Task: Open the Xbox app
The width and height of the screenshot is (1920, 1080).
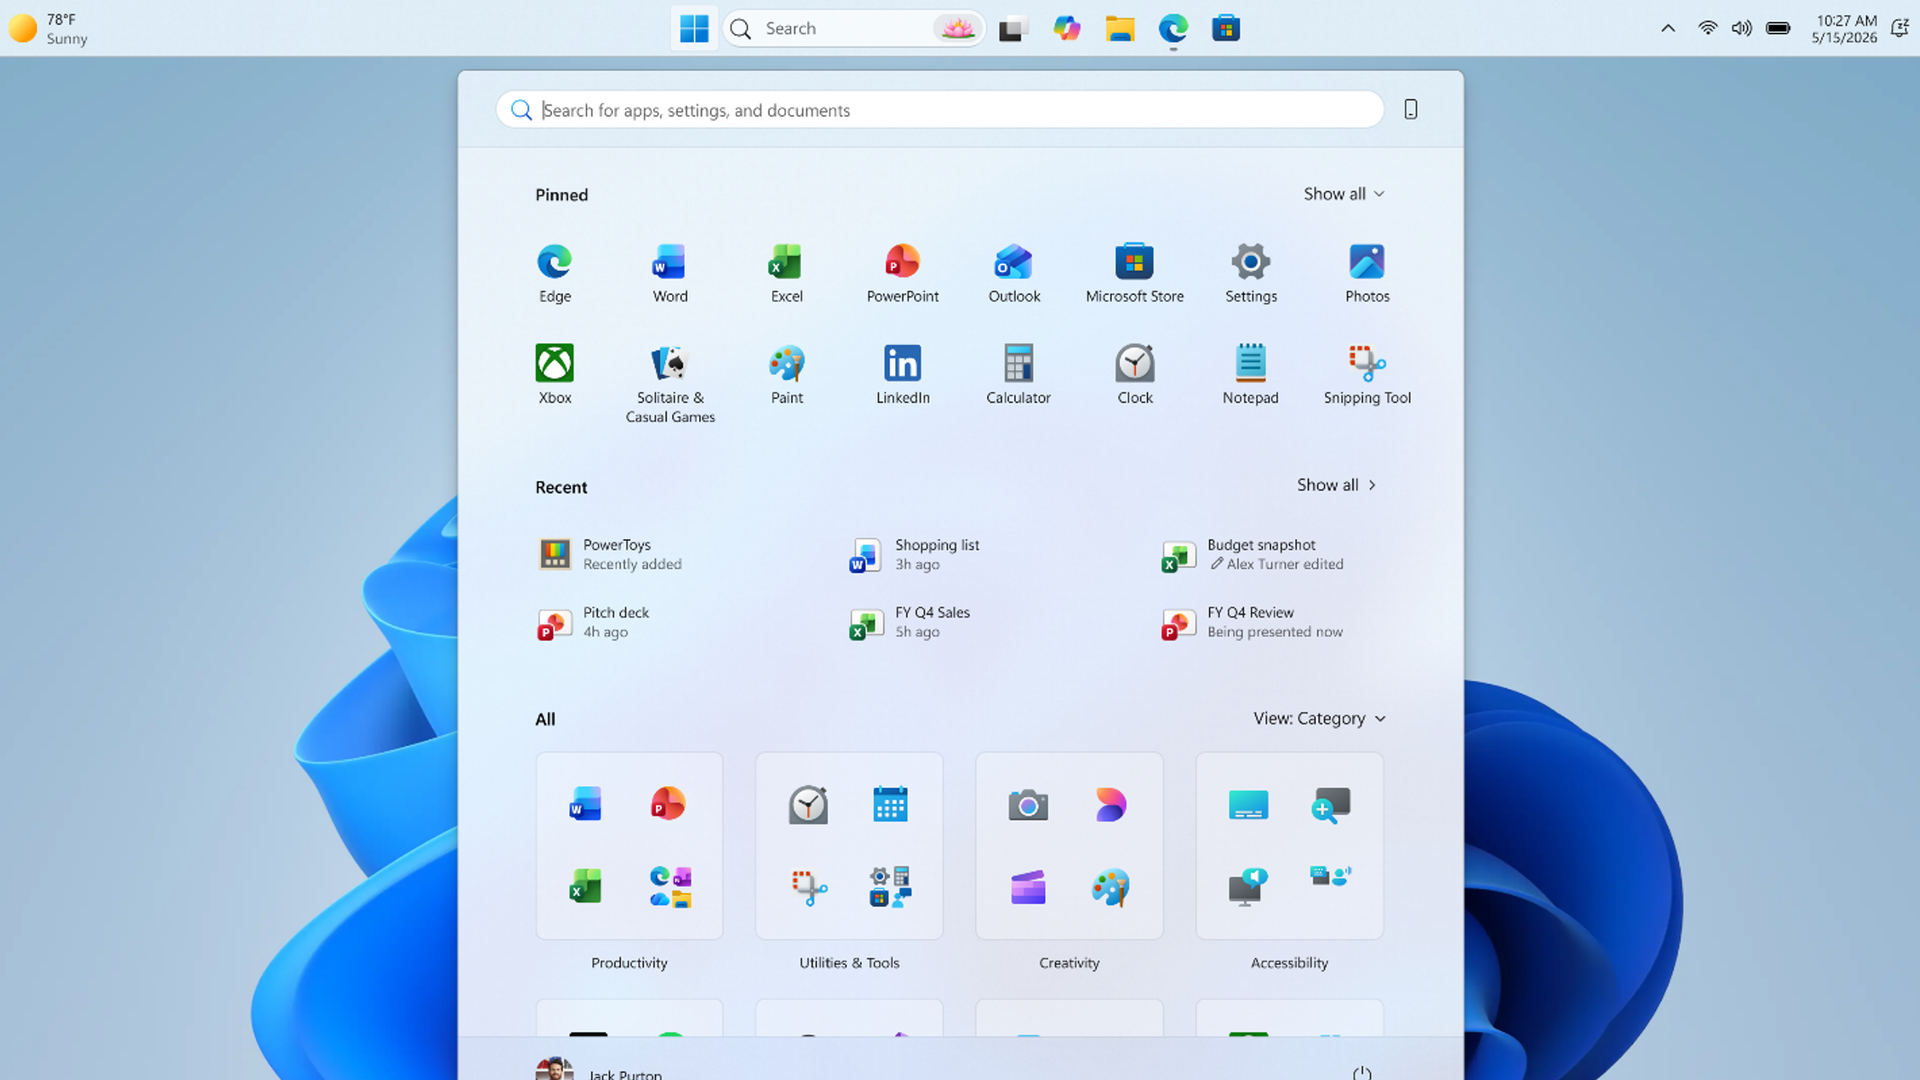Action: 555,375
